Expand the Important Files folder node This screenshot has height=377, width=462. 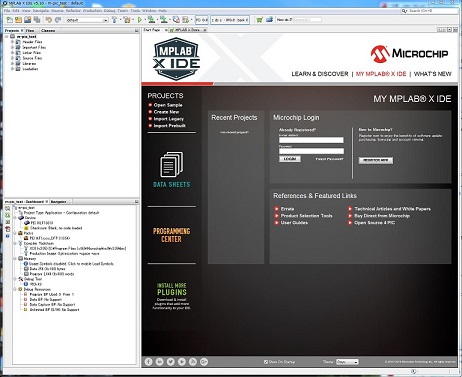pyautogui.click(x=12, y=47)
